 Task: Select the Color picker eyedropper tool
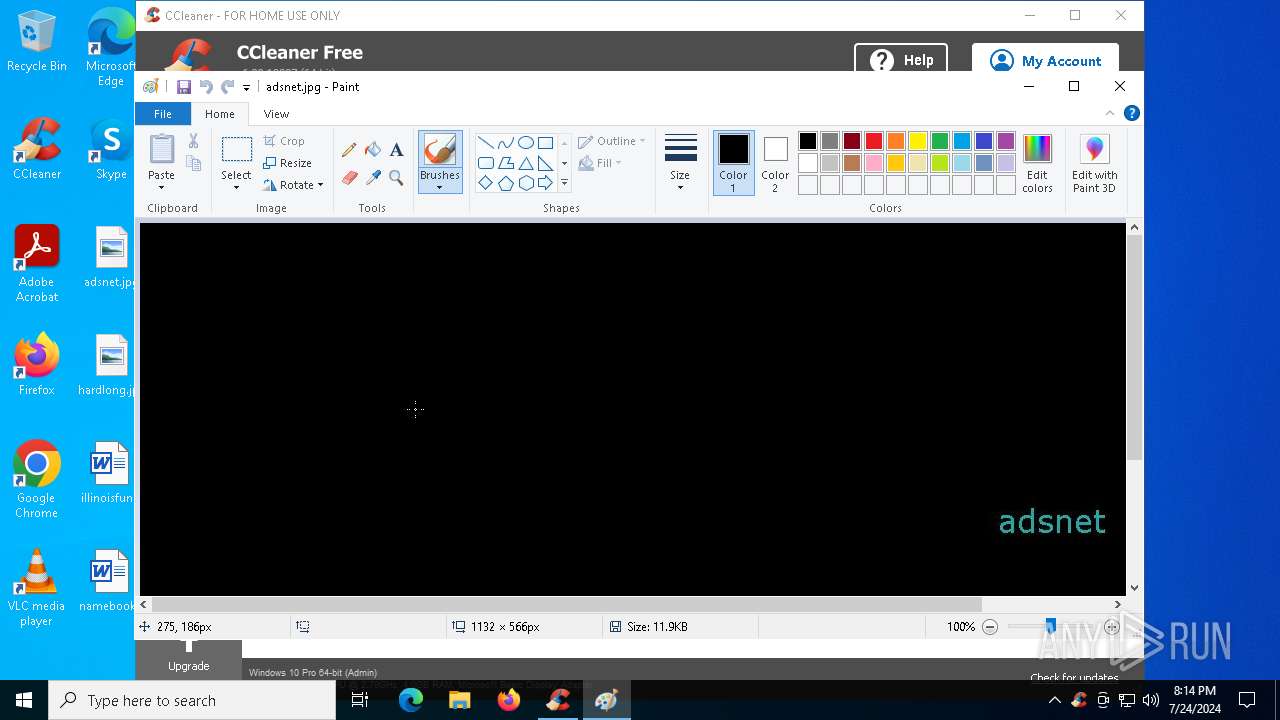click(x=373, y=178)
